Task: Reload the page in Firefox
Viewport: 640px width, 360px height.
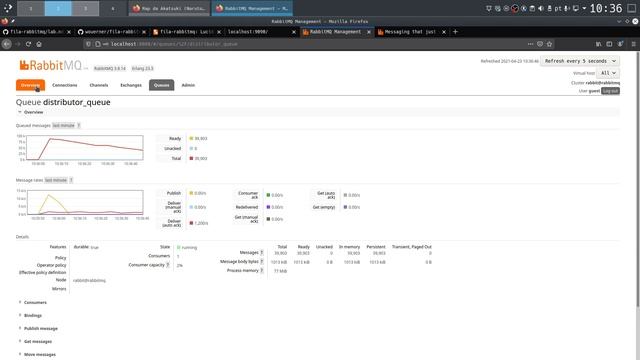Action: pos(28,44)
